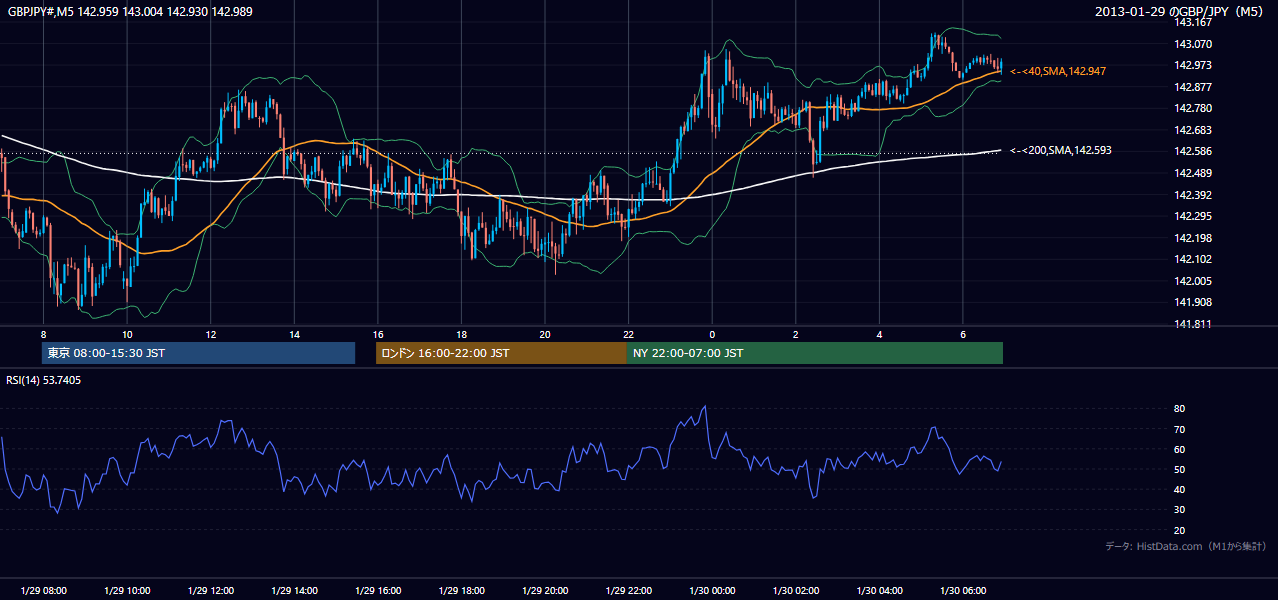
Task: Click RSI scale value 80
Action: point(1179,409)
